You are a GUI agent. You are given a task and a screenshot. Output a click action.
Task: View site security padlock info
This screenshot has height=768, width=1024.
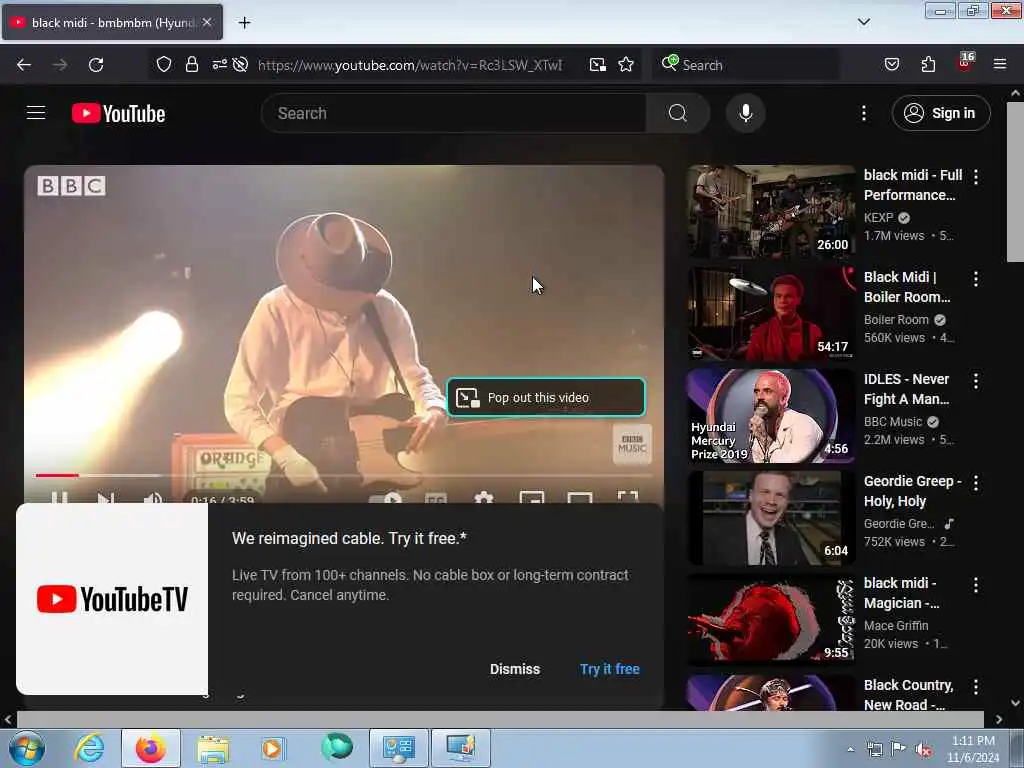(x=191, y=65)
